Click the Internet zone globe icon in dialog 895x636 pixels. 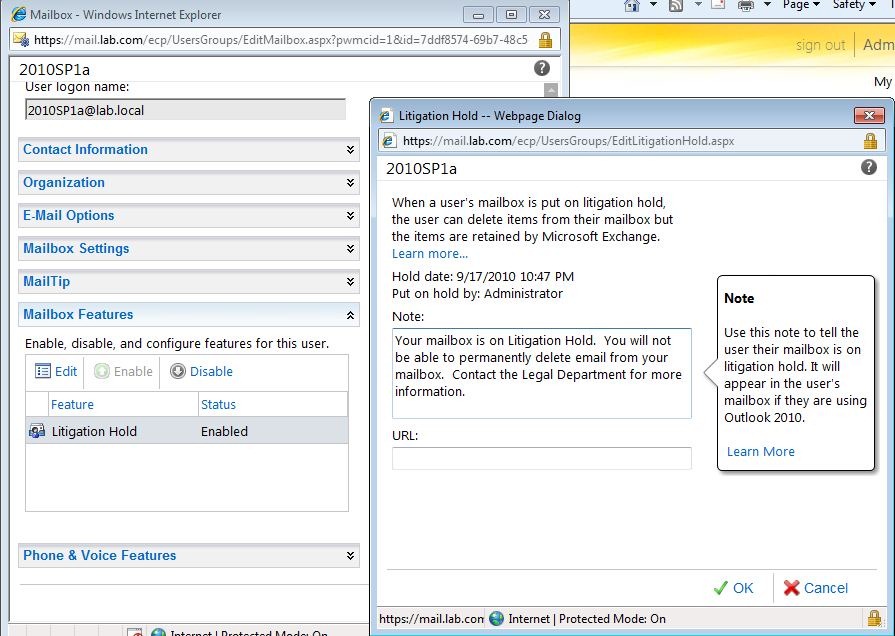click(497, 618)
